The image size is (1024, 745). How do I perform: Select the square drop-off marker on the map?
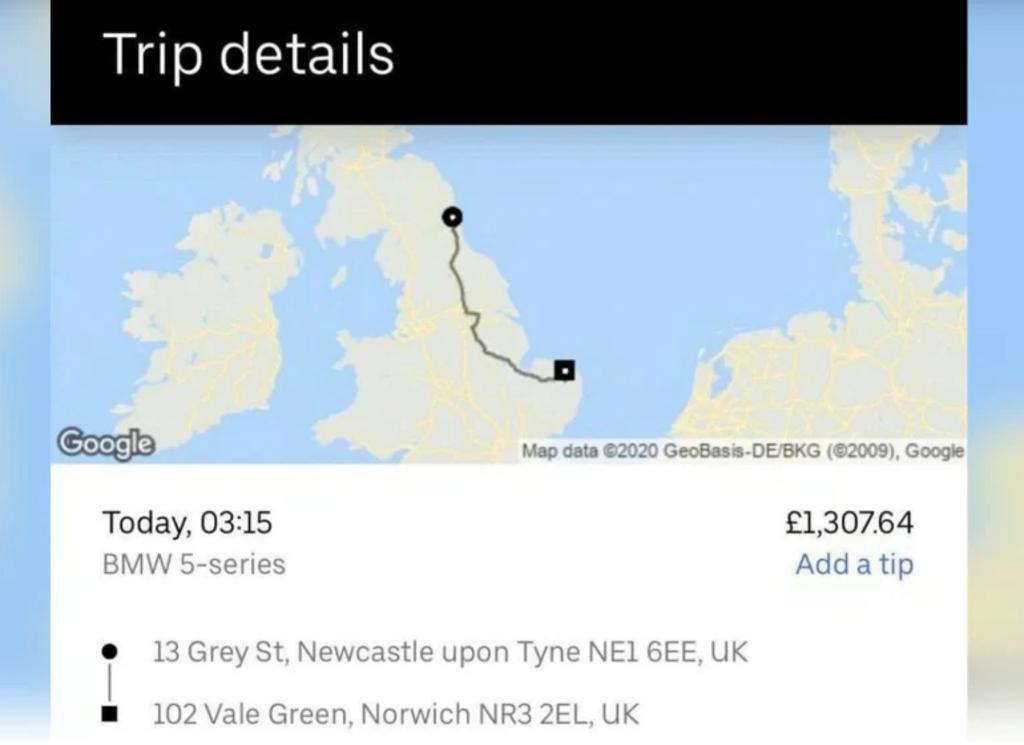[x=565, y=371]
